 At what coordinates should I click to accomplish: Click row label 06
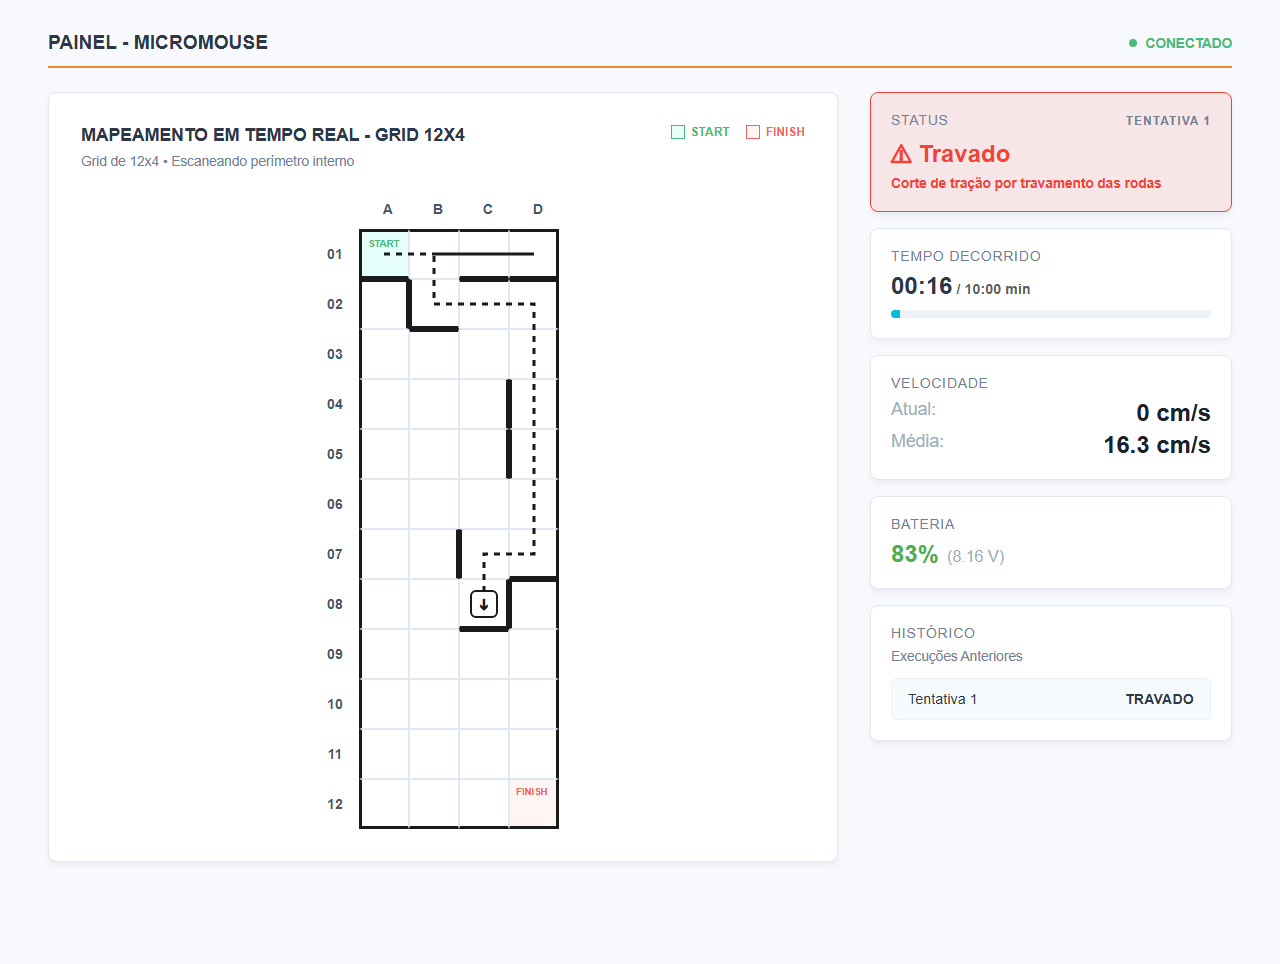click(335, 504)
